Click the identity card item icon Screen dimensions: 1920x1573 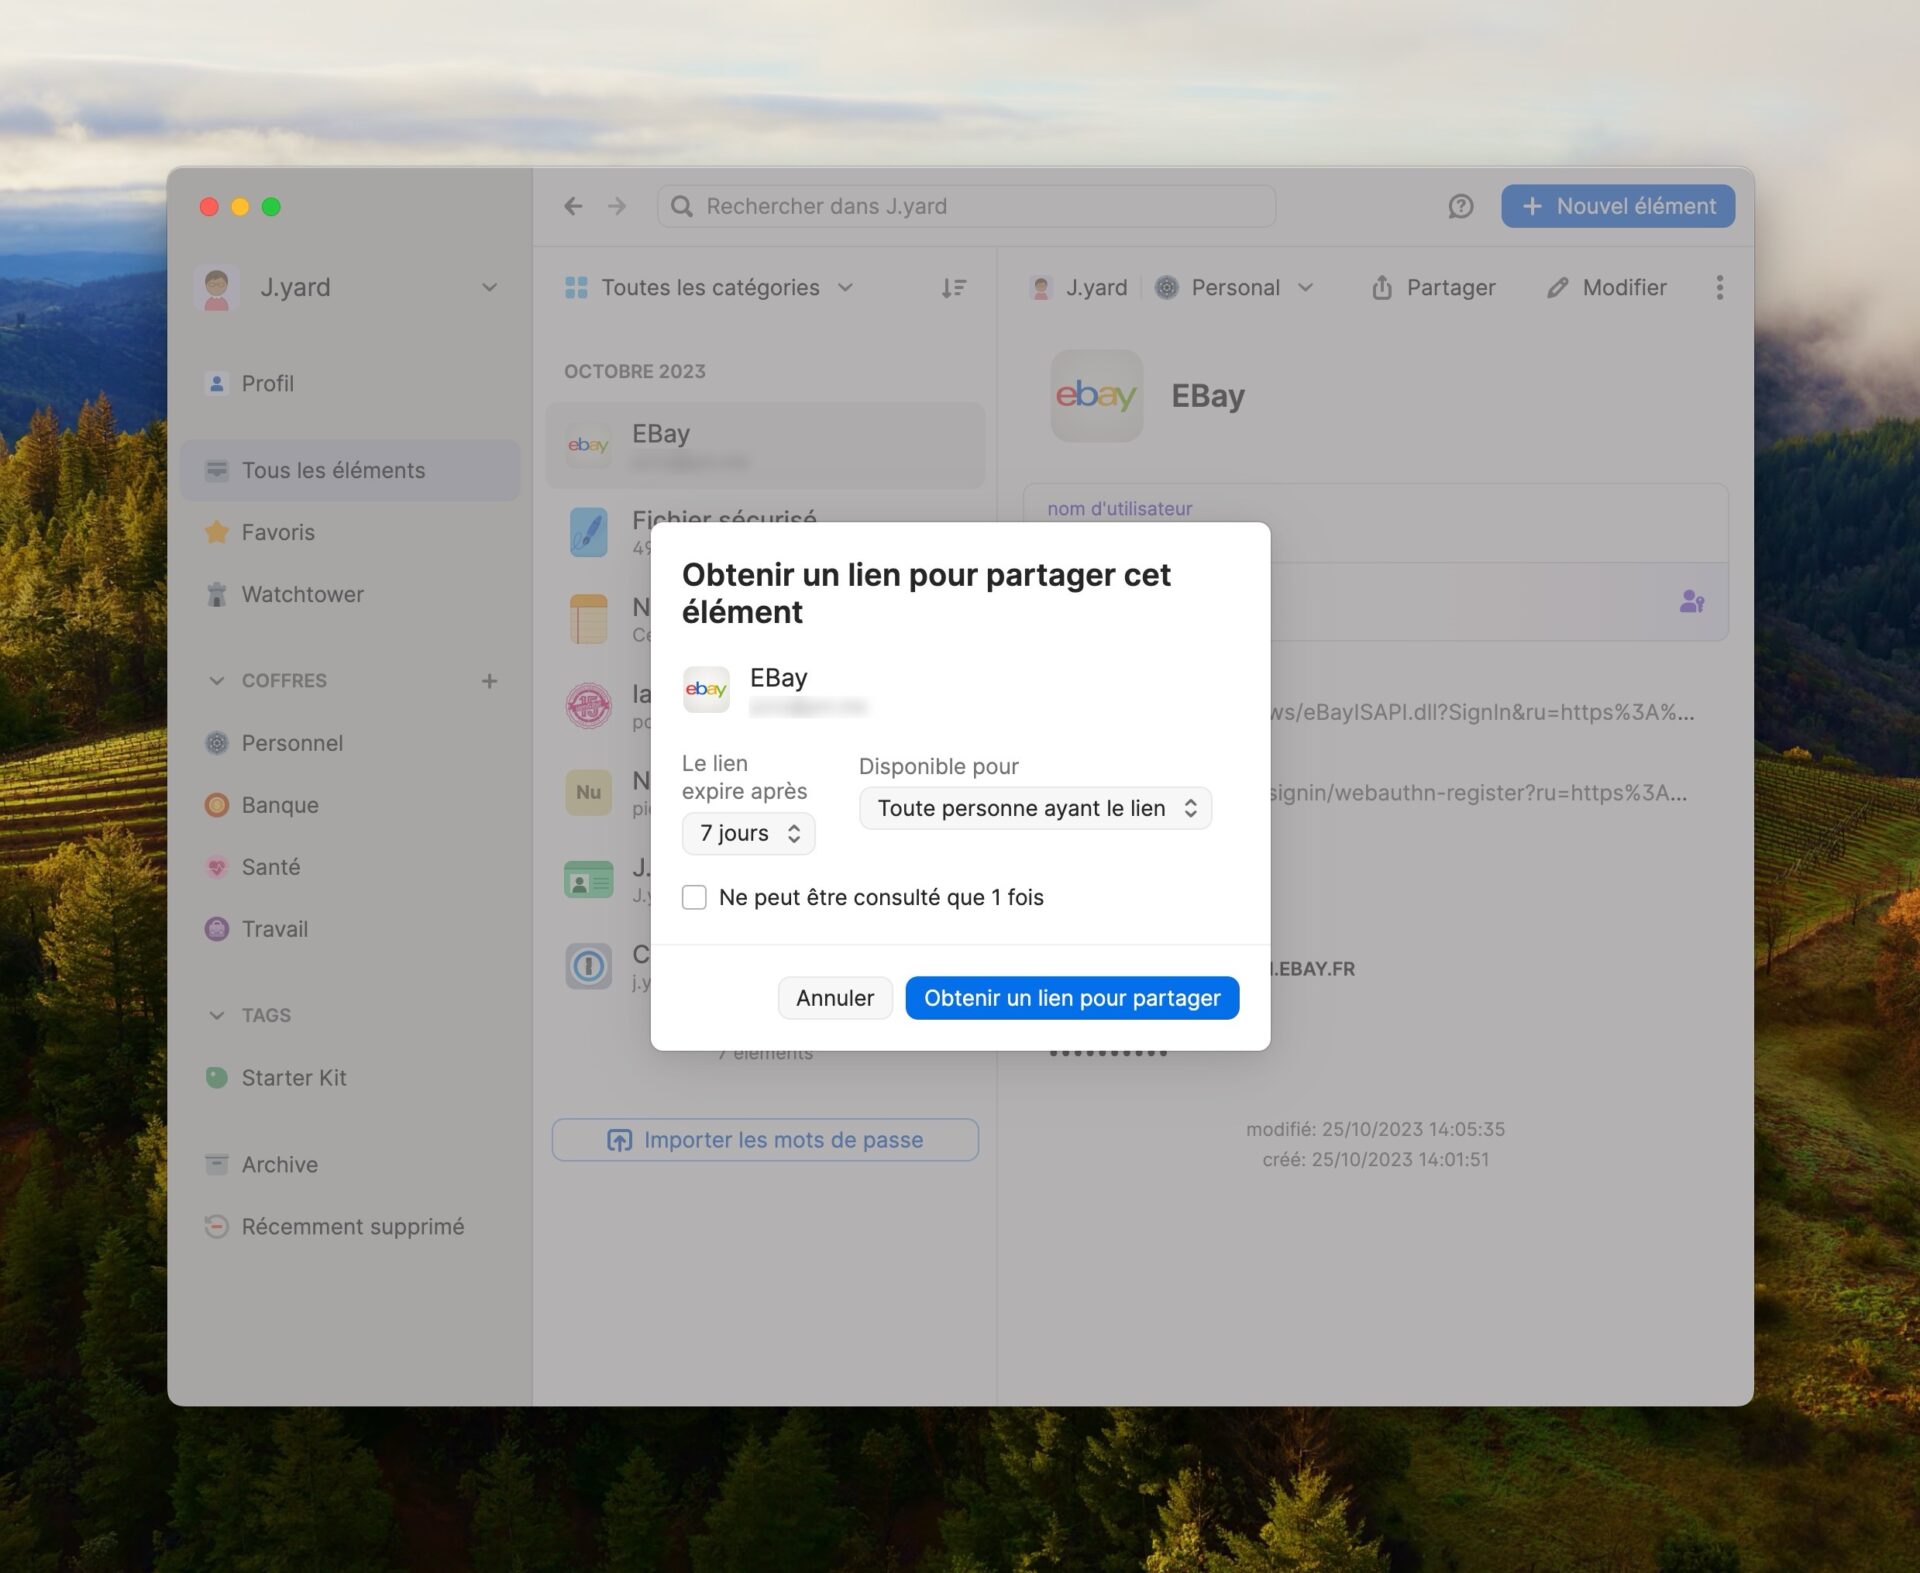(588, 880)
